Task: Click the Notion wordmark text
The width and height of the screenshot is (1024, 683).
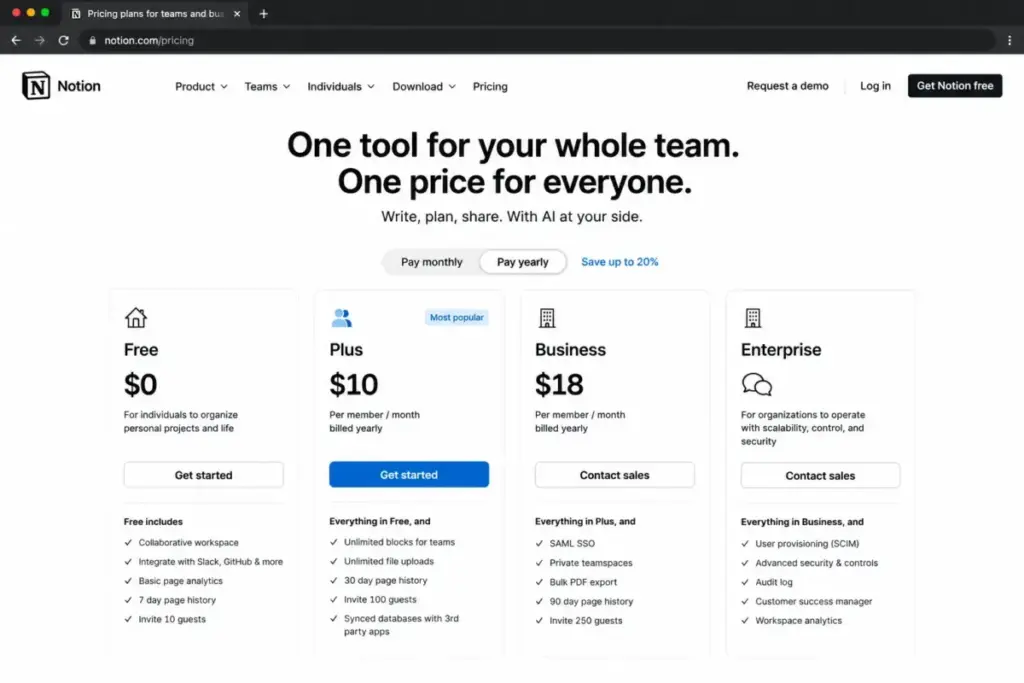Action: [79, 86]
